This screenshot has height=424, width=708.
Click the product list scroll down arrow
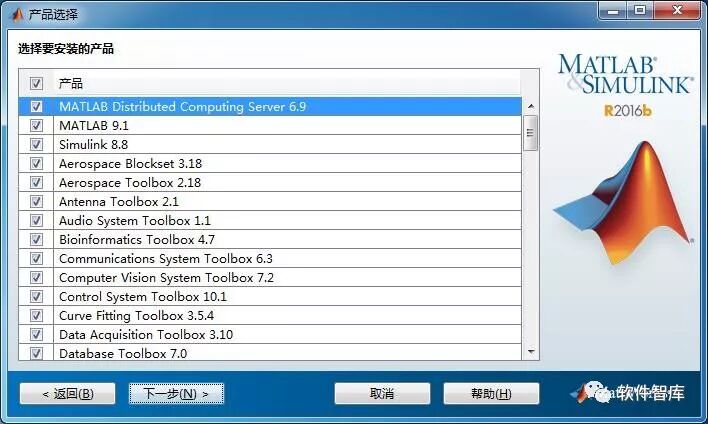[x=531, y=352]
